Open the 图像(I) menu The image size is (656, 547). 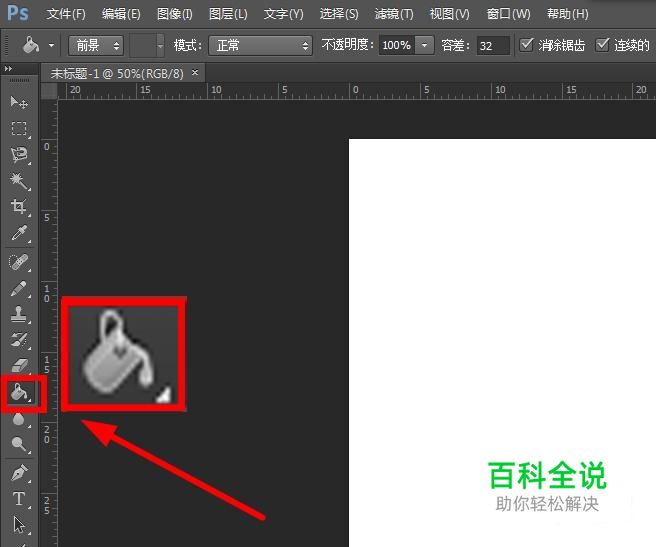tap(174, 14)
